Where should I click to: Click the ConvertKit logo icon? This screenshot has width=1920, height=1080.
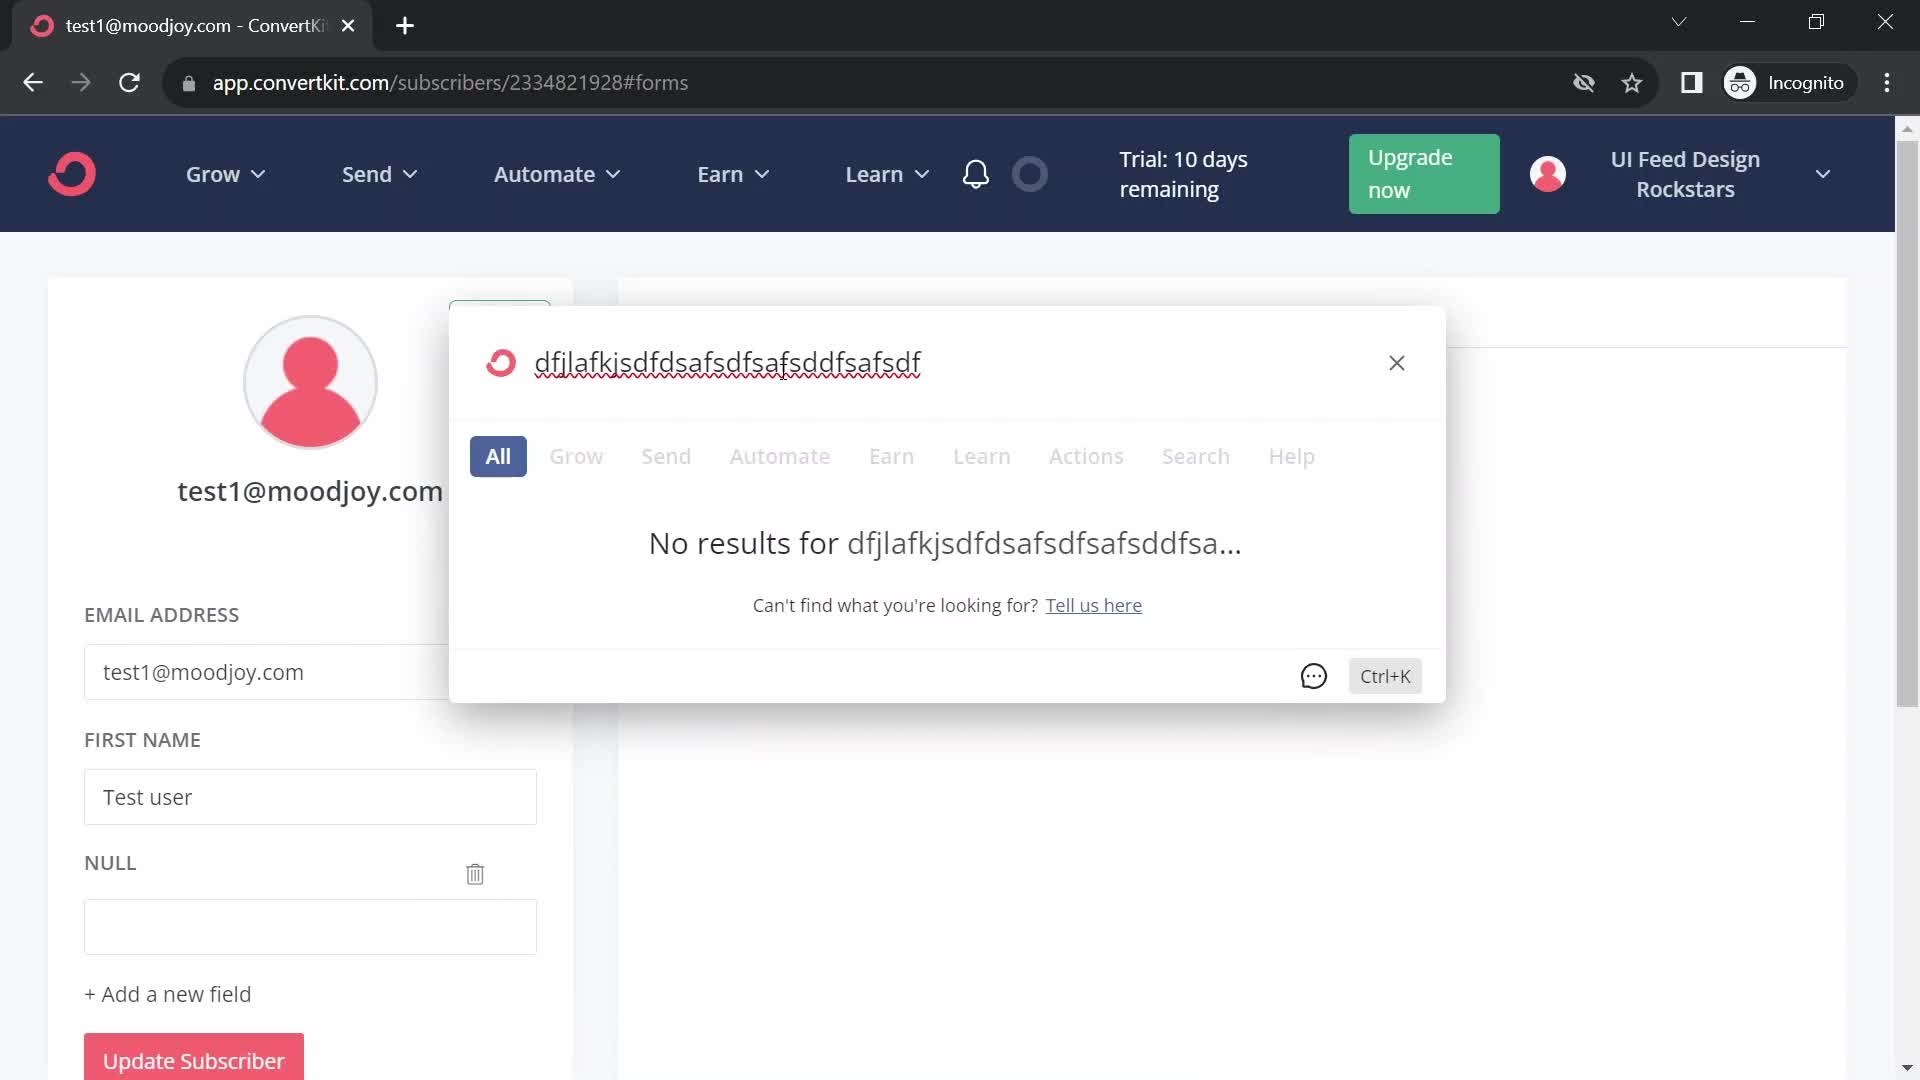point(71,173)
